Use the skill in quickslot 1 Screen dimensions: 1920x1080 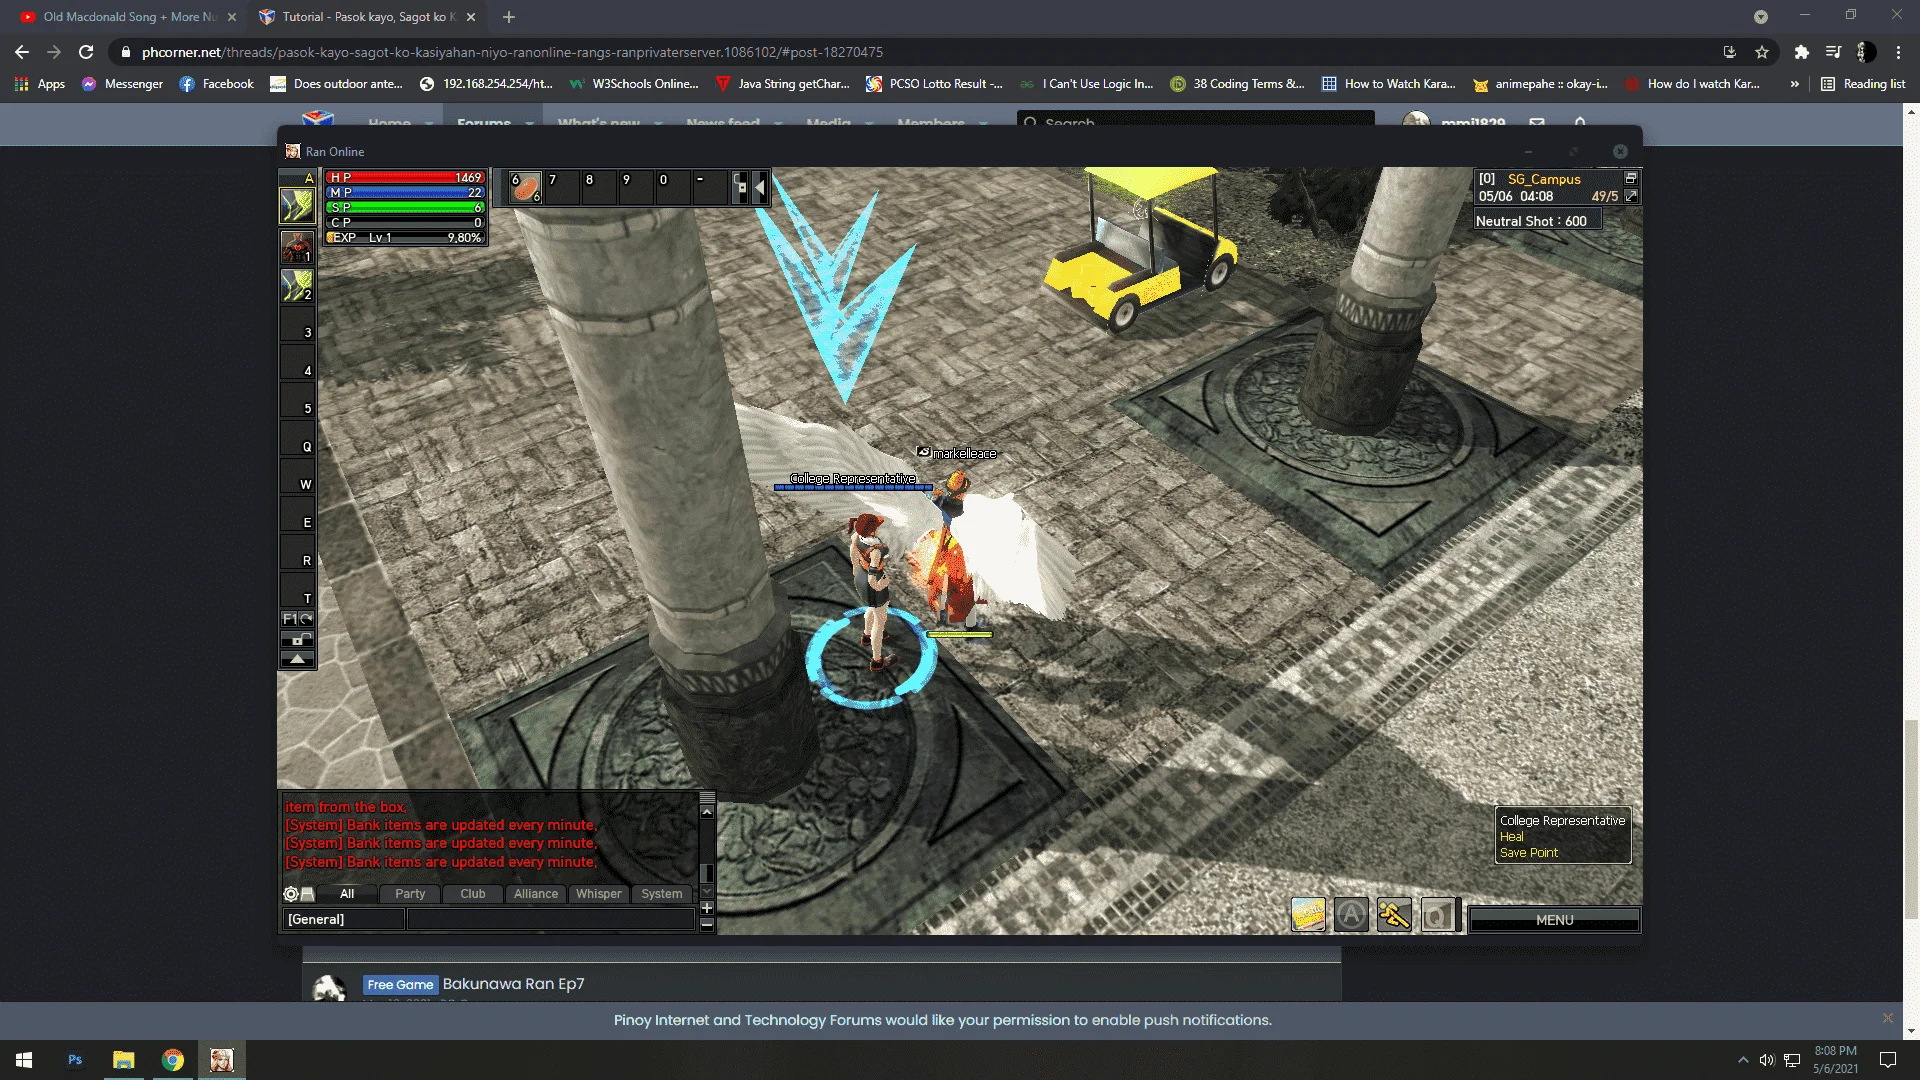[297, 247]
